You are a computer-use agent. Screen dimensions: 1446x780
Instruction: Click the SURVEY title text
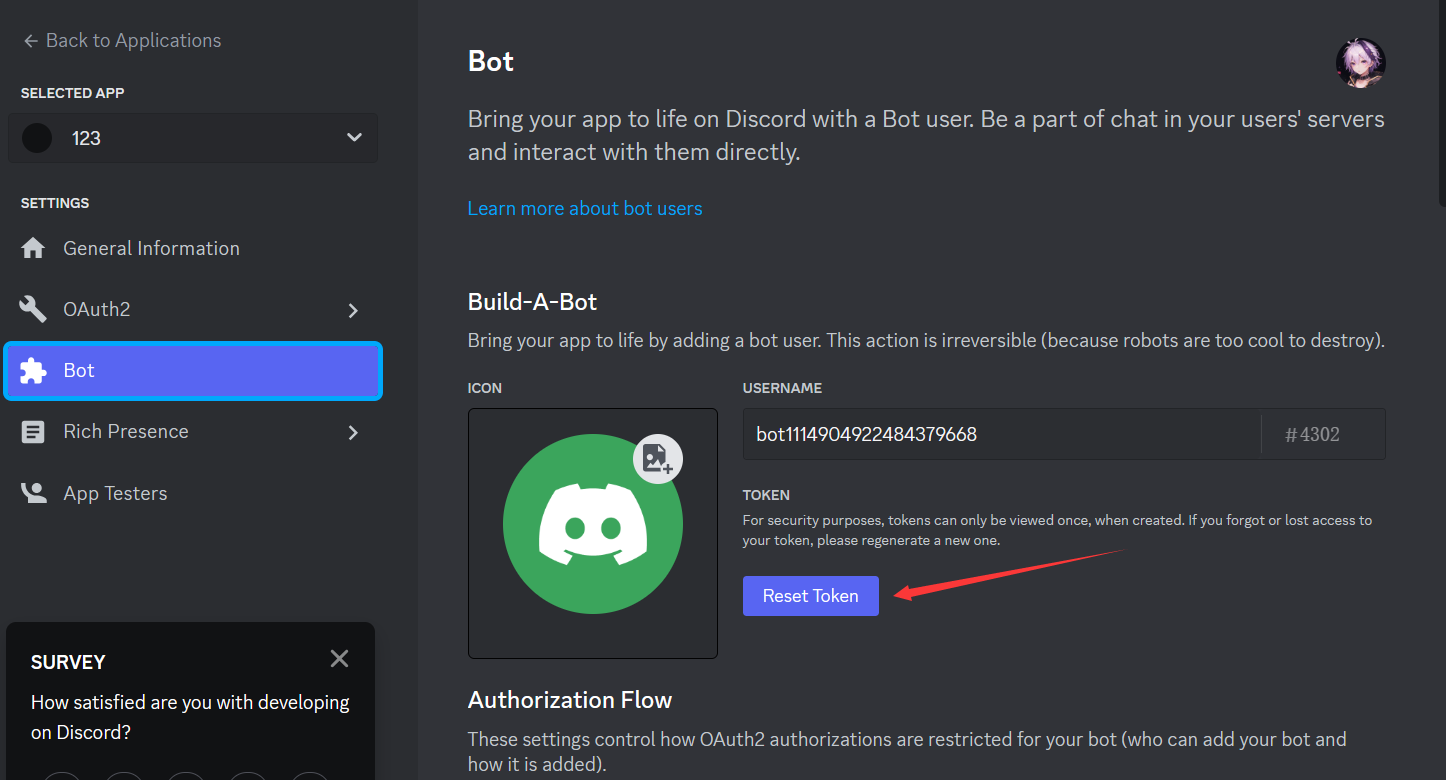[68, 662]
